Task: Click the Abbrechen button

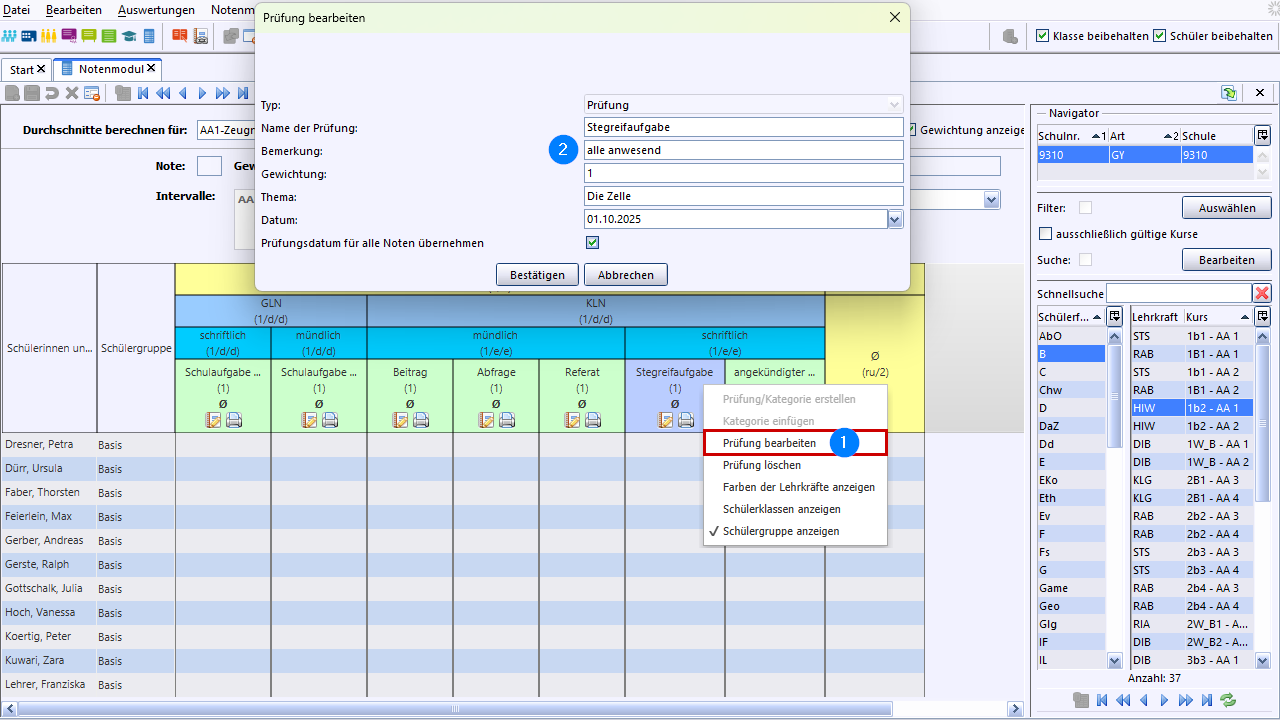Action: point(625,275)
